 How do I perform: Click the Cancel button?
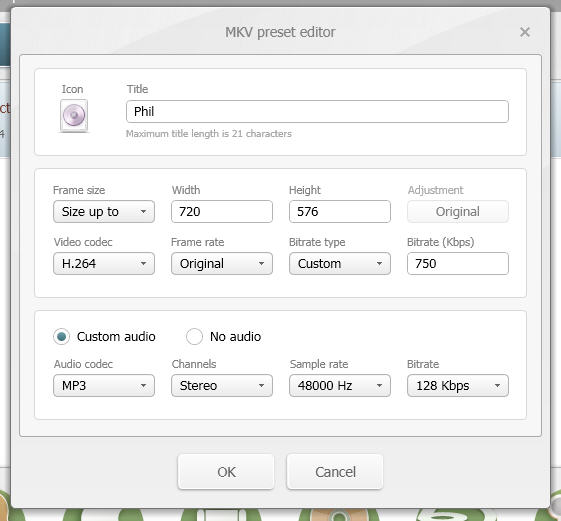pos(335,472)
